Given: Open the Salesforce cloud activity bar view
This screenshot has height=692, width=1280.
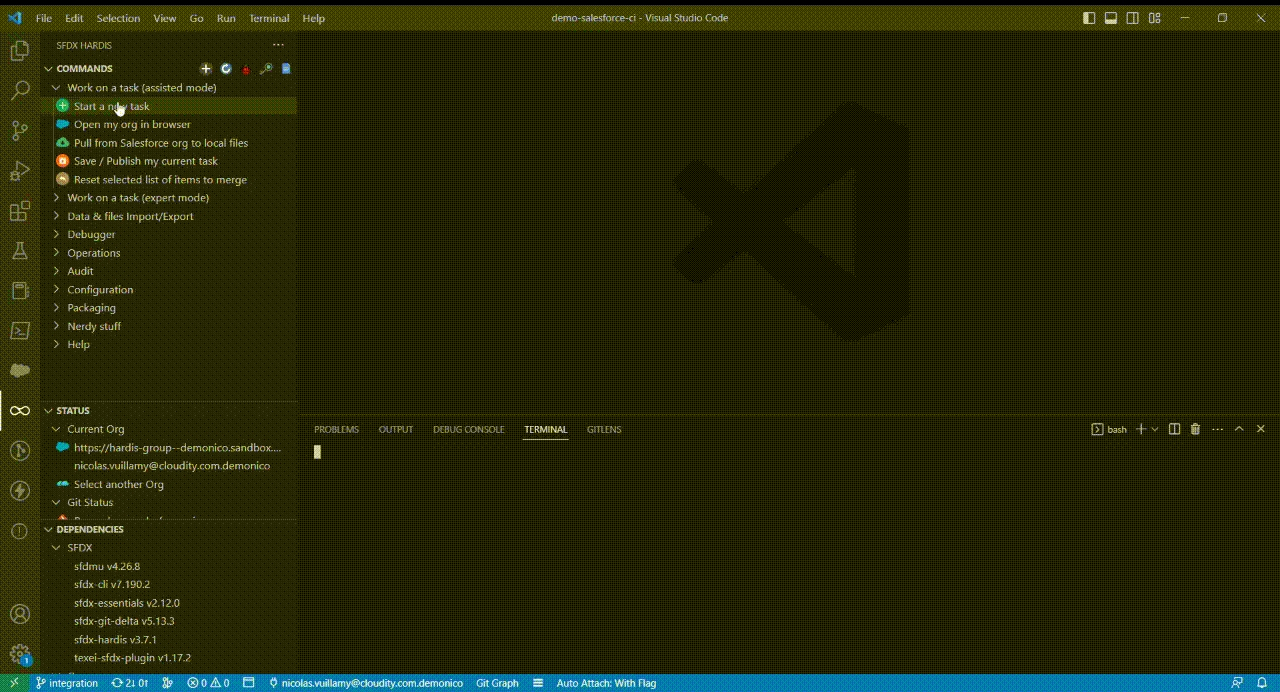Looking at the screenshot, I should (x=19, y=370).
